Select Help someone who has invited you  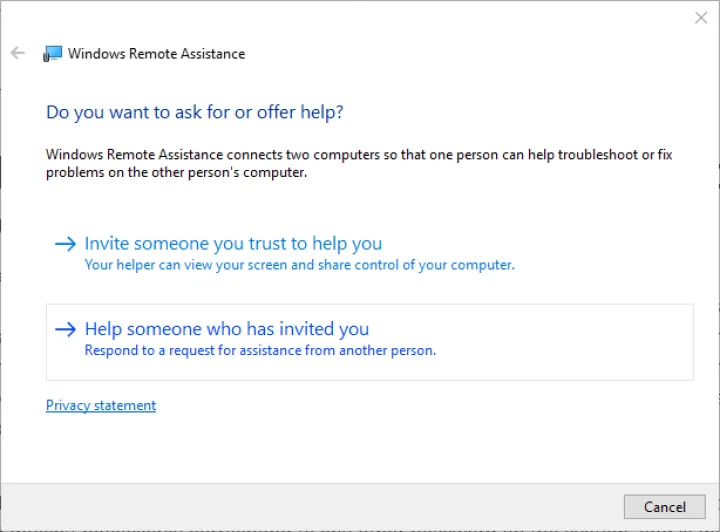(x=227, y=329)
